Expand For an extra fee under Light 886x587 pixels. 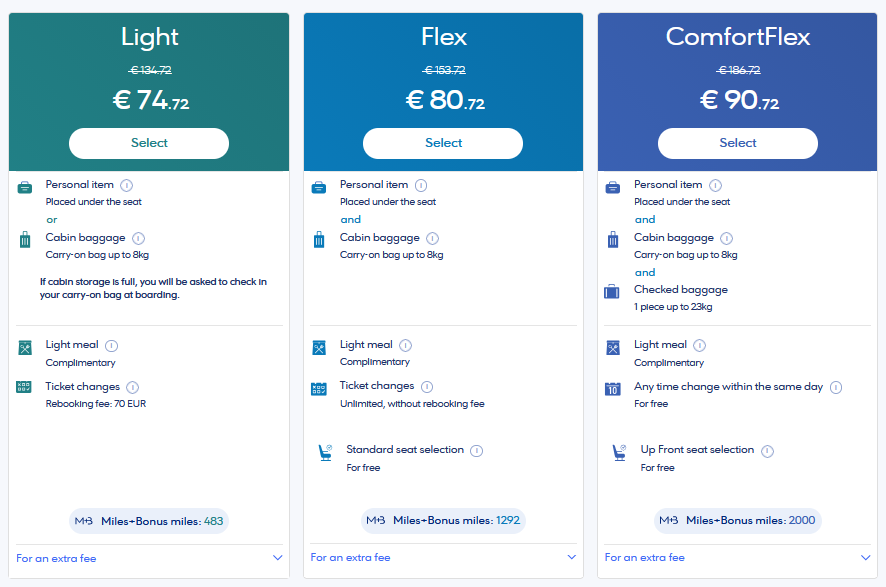click(x=148, y=557)
